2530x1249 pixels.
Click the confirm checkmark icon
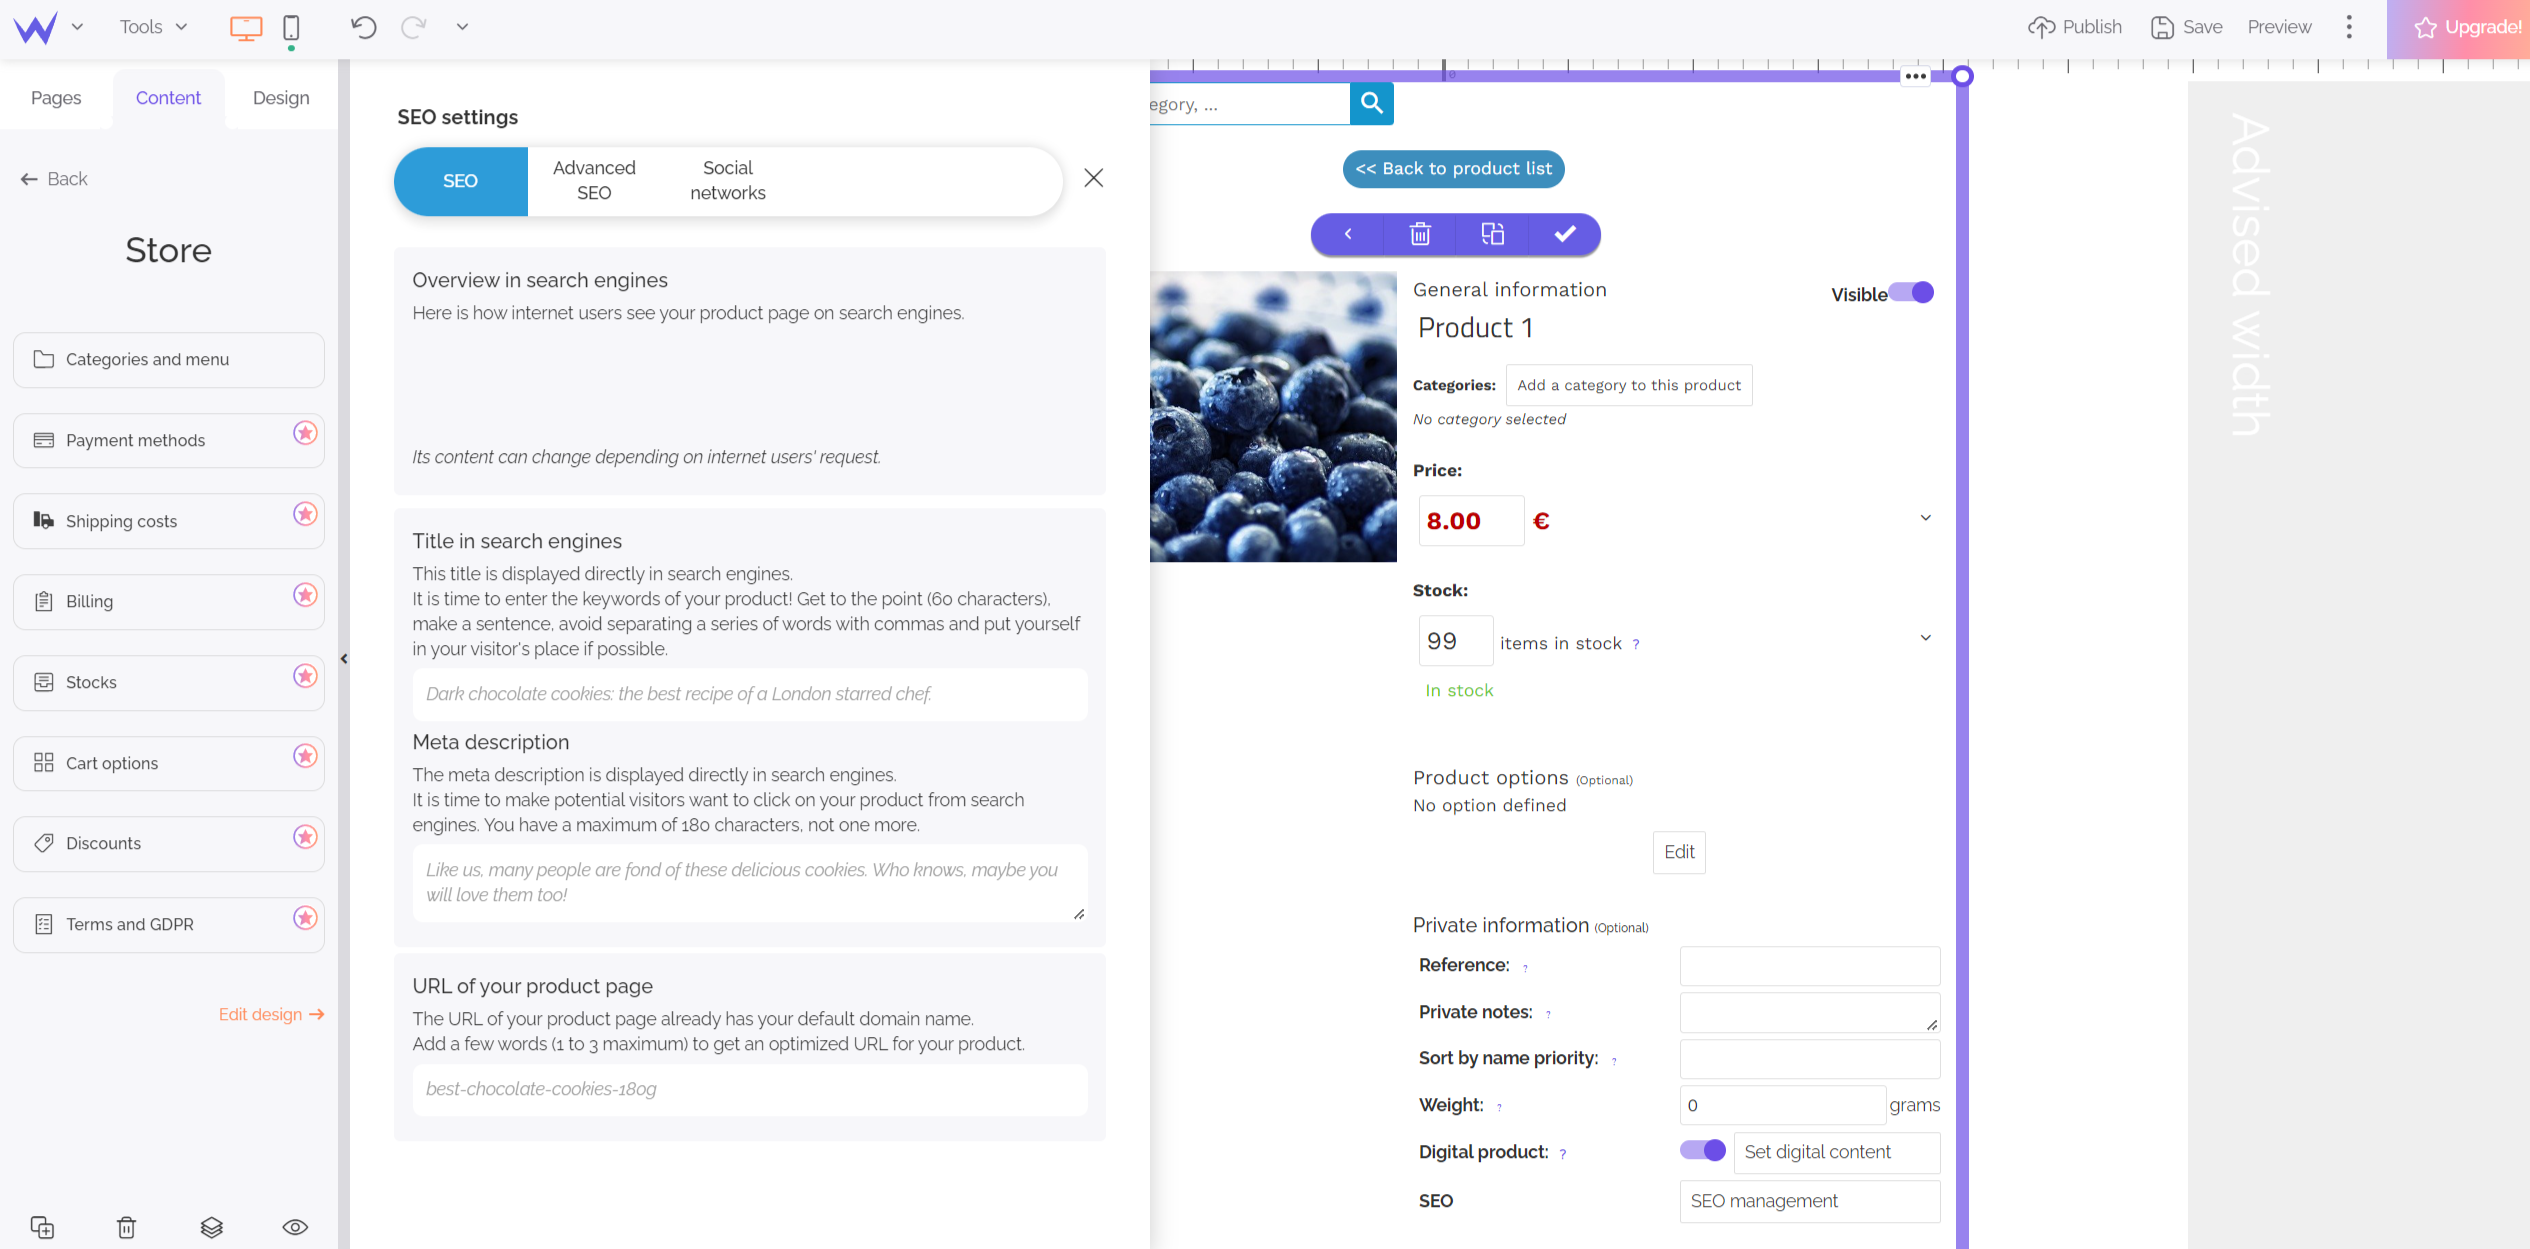[1564, 232]
